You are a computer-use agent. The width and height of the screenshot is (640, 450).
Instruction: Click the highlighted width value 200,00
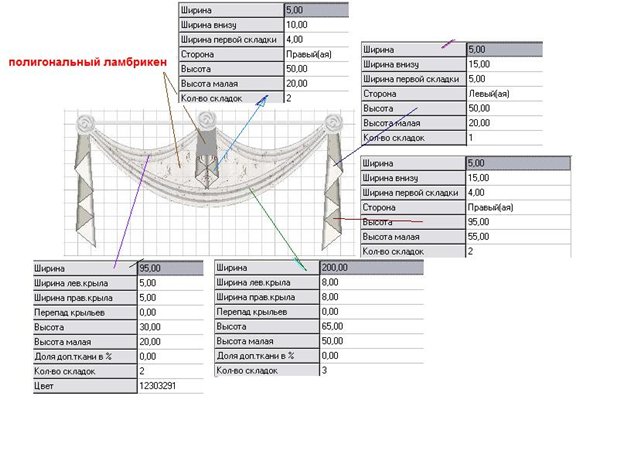[370, 268]
